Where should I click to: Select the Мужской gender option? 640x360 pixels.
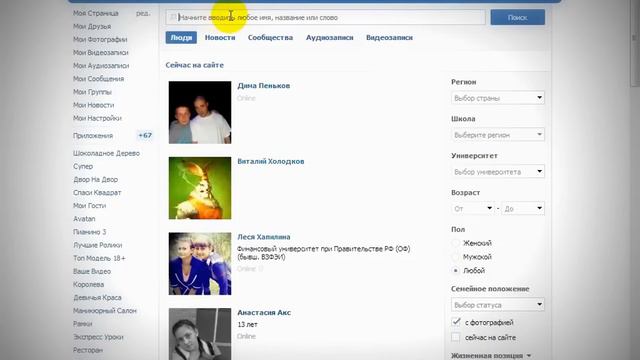pyautogui.click(x=473, y=257)
